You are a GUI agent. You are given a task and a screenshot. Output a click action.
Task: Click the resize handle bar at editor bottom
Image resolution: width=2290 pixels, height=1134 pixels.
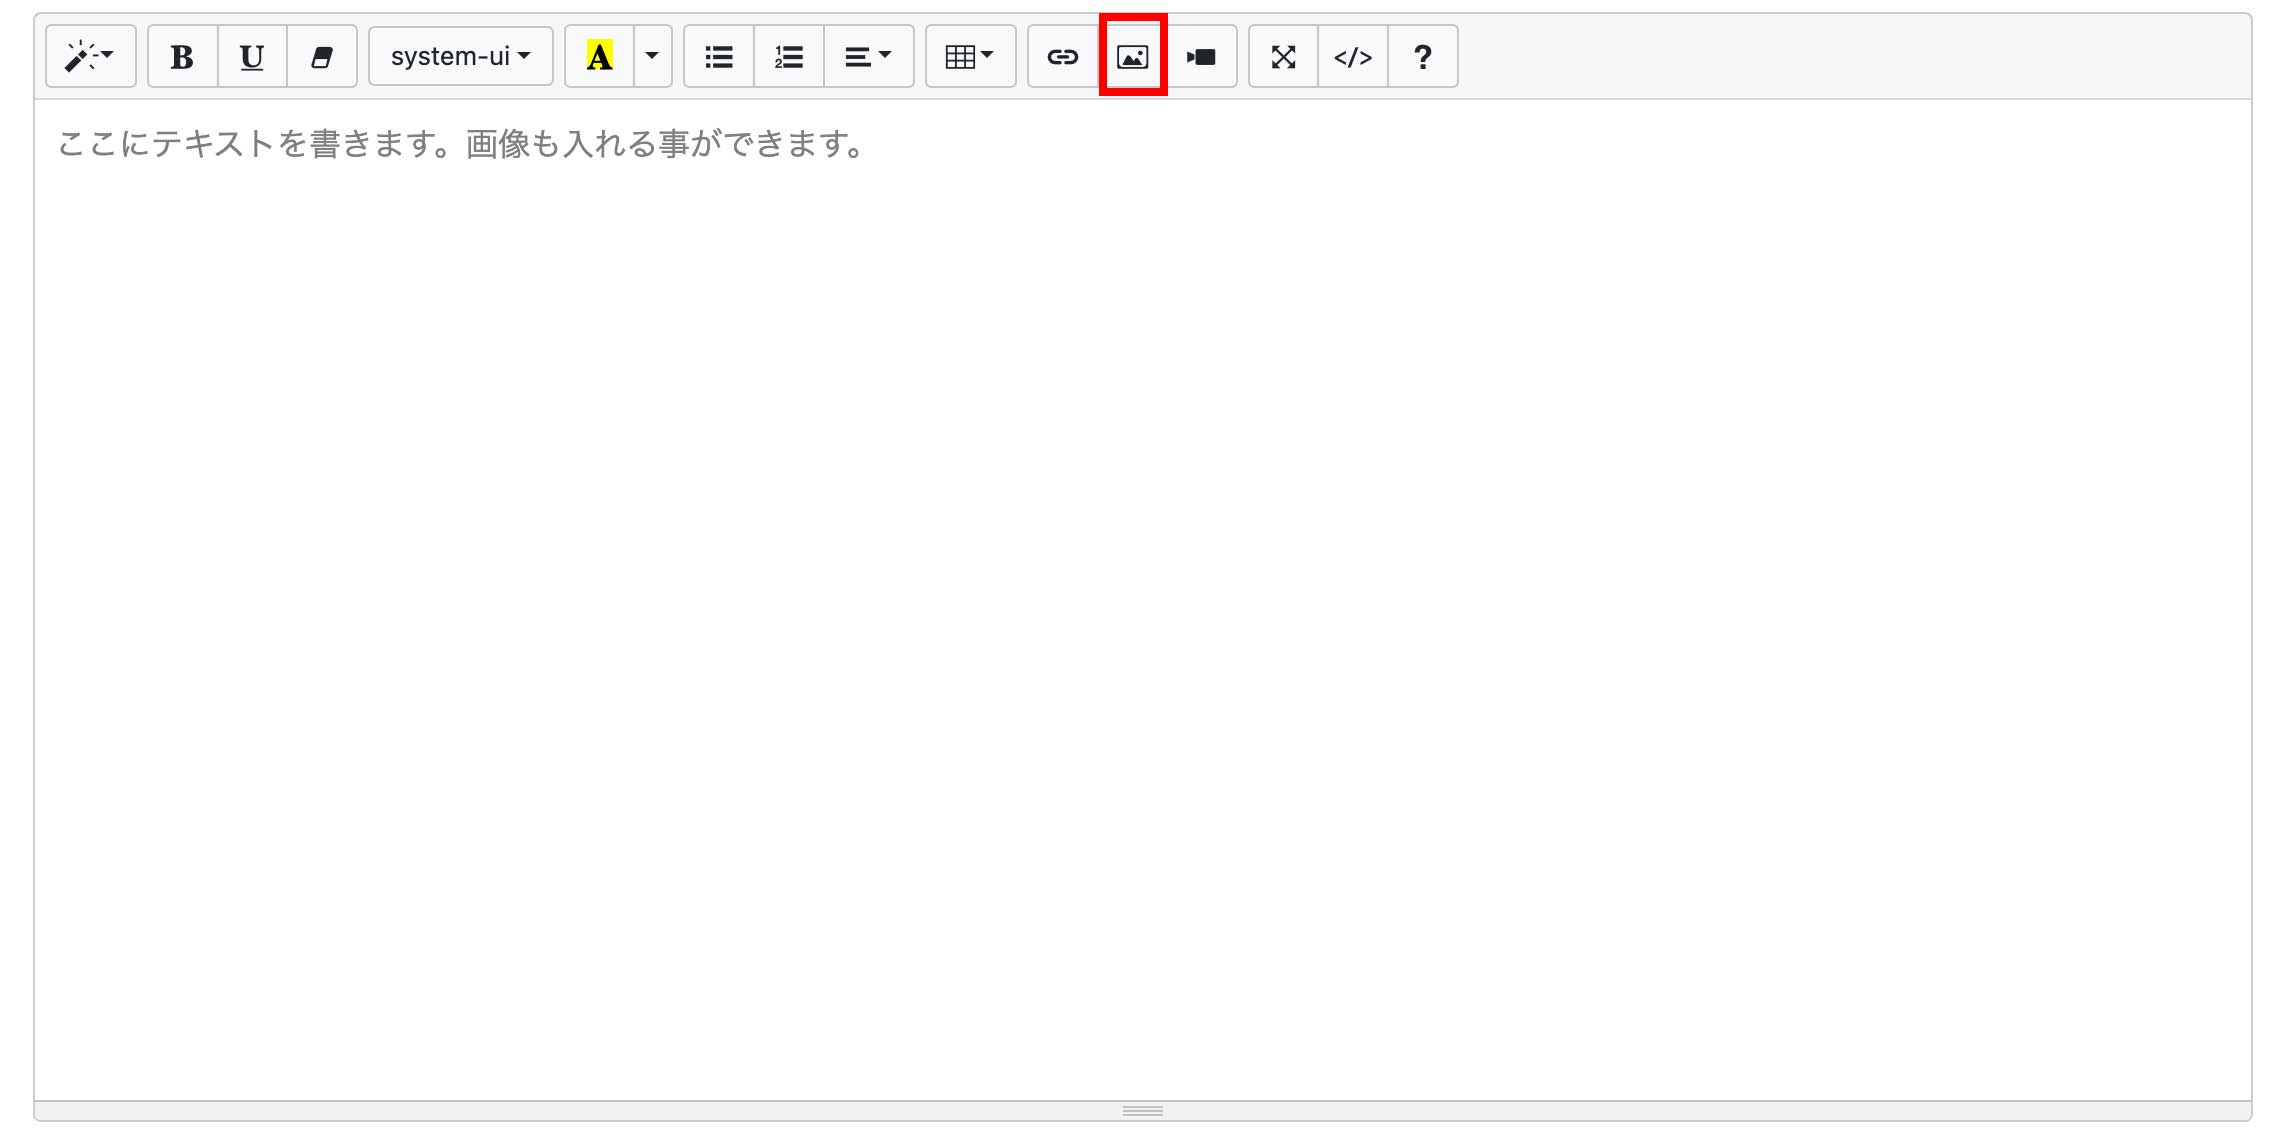coord(1142,1111)
